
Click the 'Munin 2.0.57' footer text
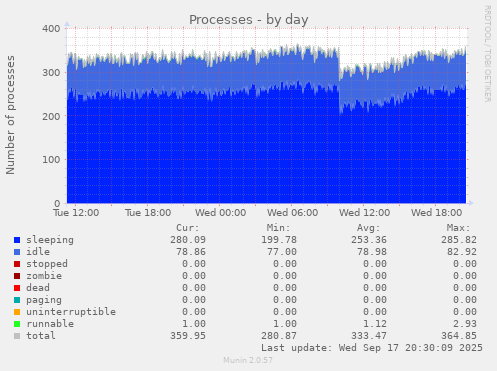[x=248, y=360]
